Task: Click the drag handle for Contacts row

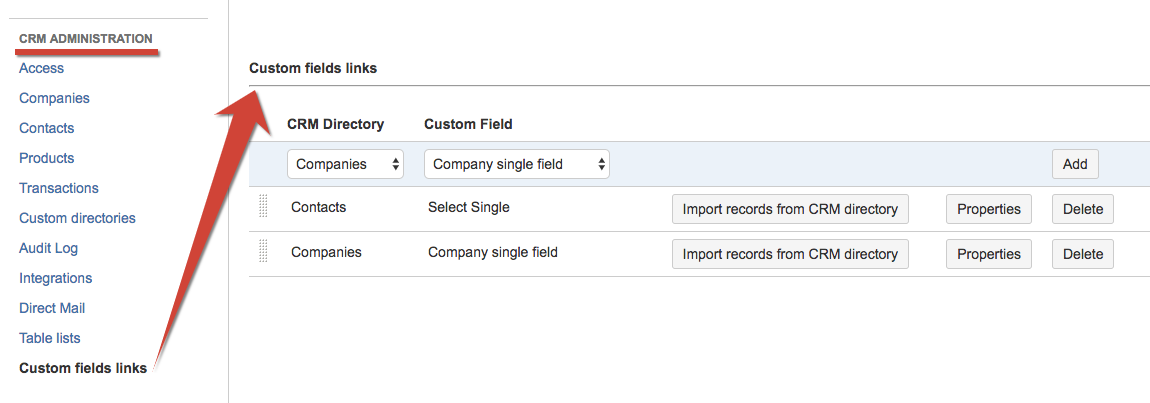Action: click(x=264, y=208)
